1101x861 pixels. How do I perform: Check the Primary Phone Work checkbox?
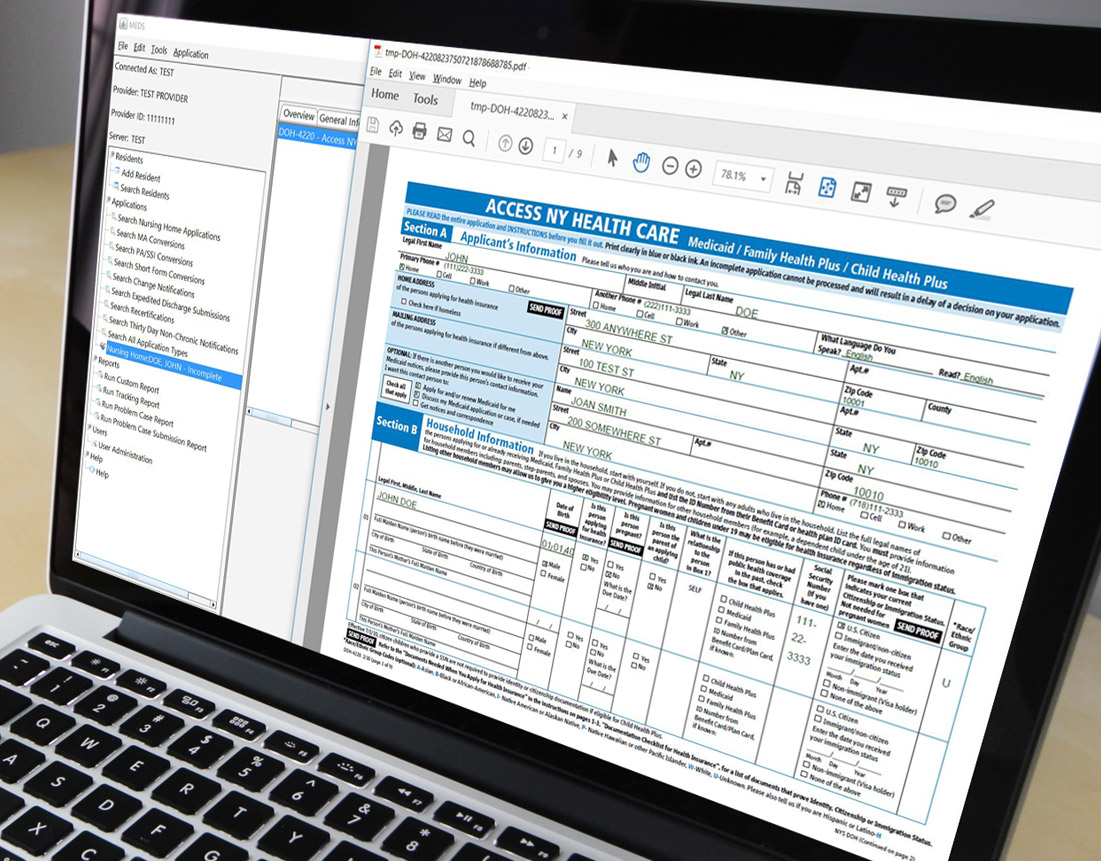[473, 280]
